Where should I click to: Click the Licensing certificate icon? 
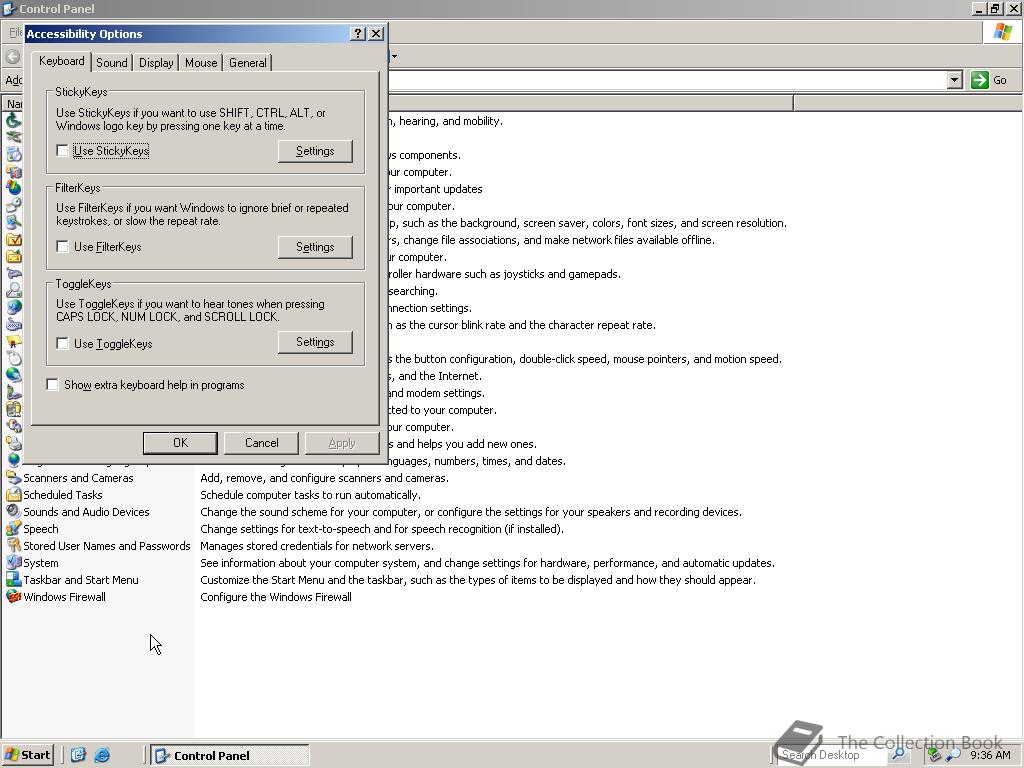click(x=13, y=342)
